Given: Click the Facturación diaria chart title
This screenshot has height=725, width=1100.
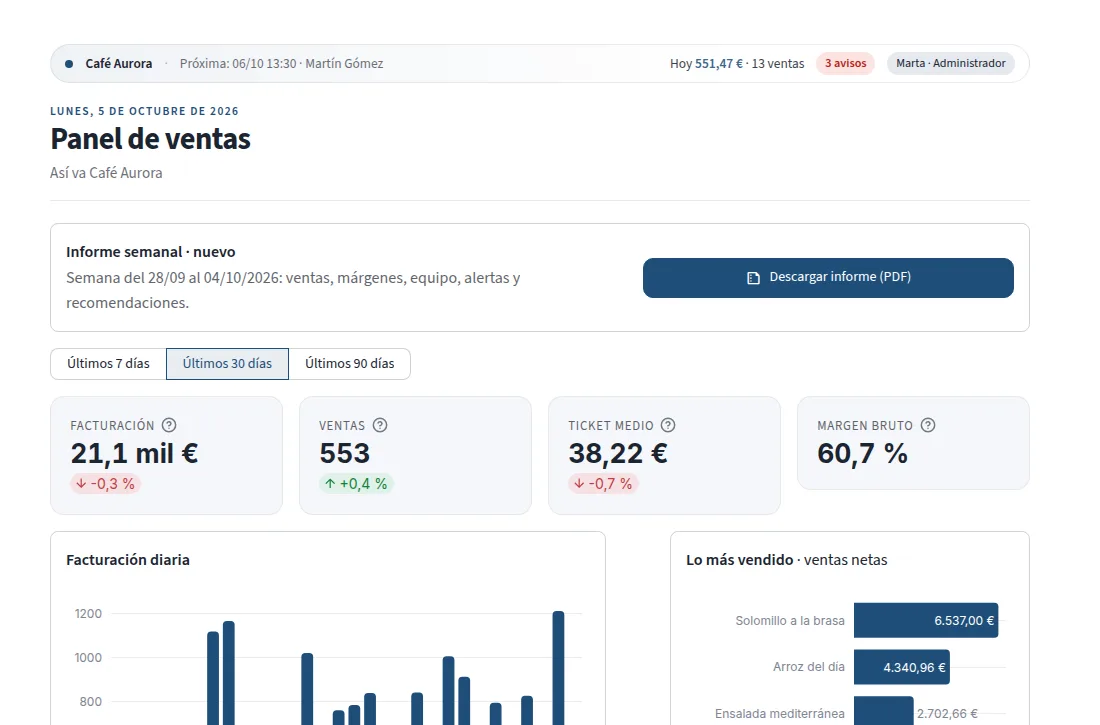Looking at the screenshot, I should click(128, 560).
